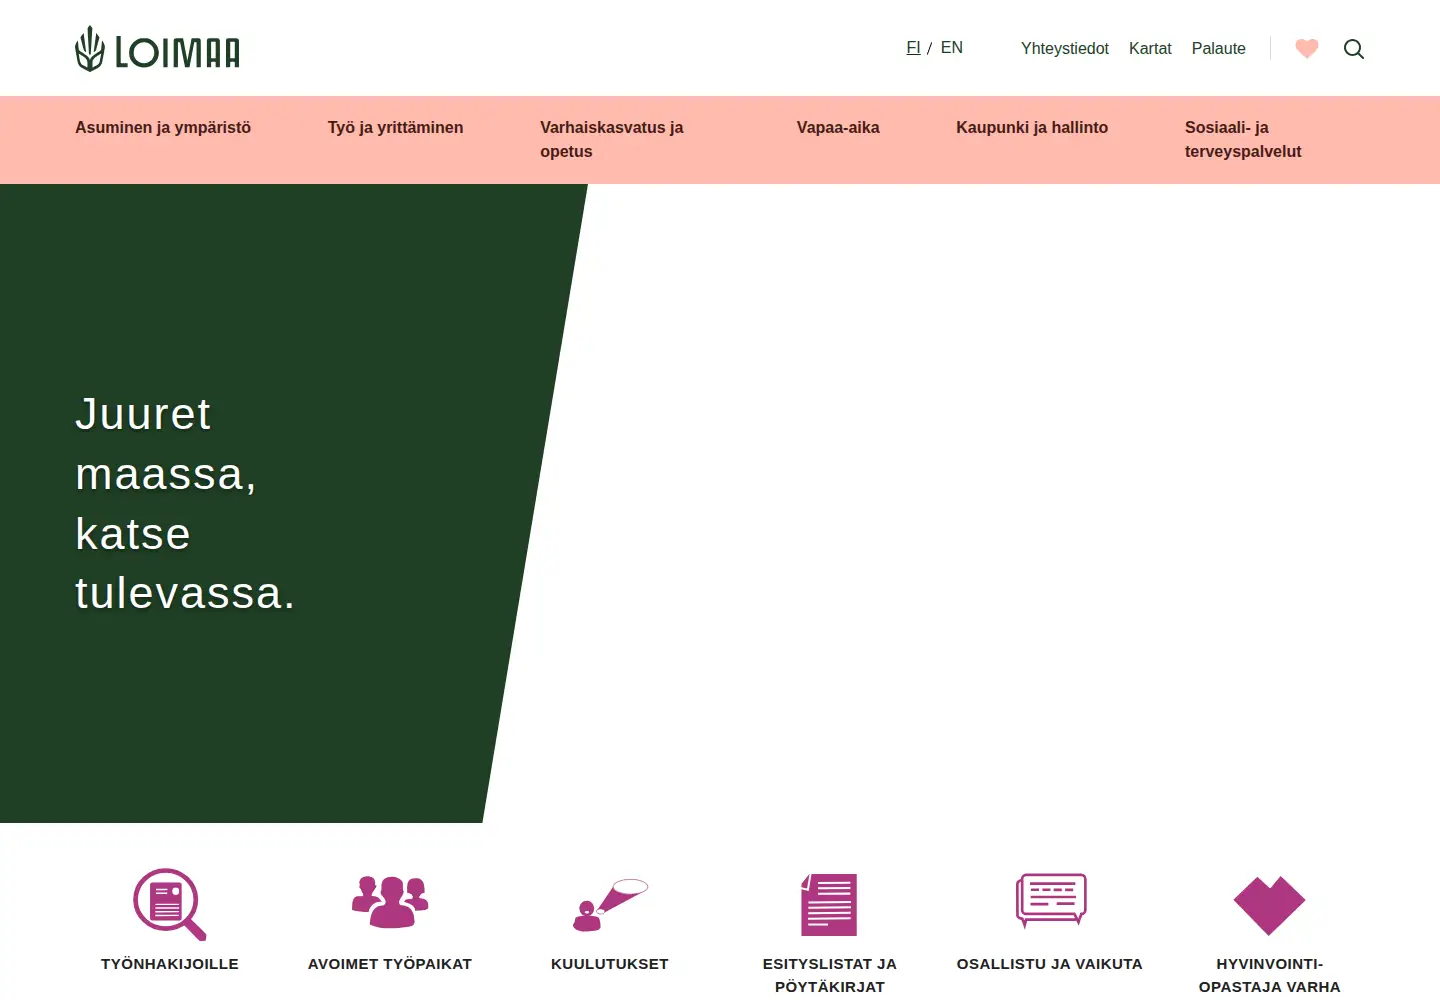Open Sosiaali- ja terveyspalvelut menu
Image resolution: width=1440 pixels, height=1000 pixels.
click(1243, 140)
